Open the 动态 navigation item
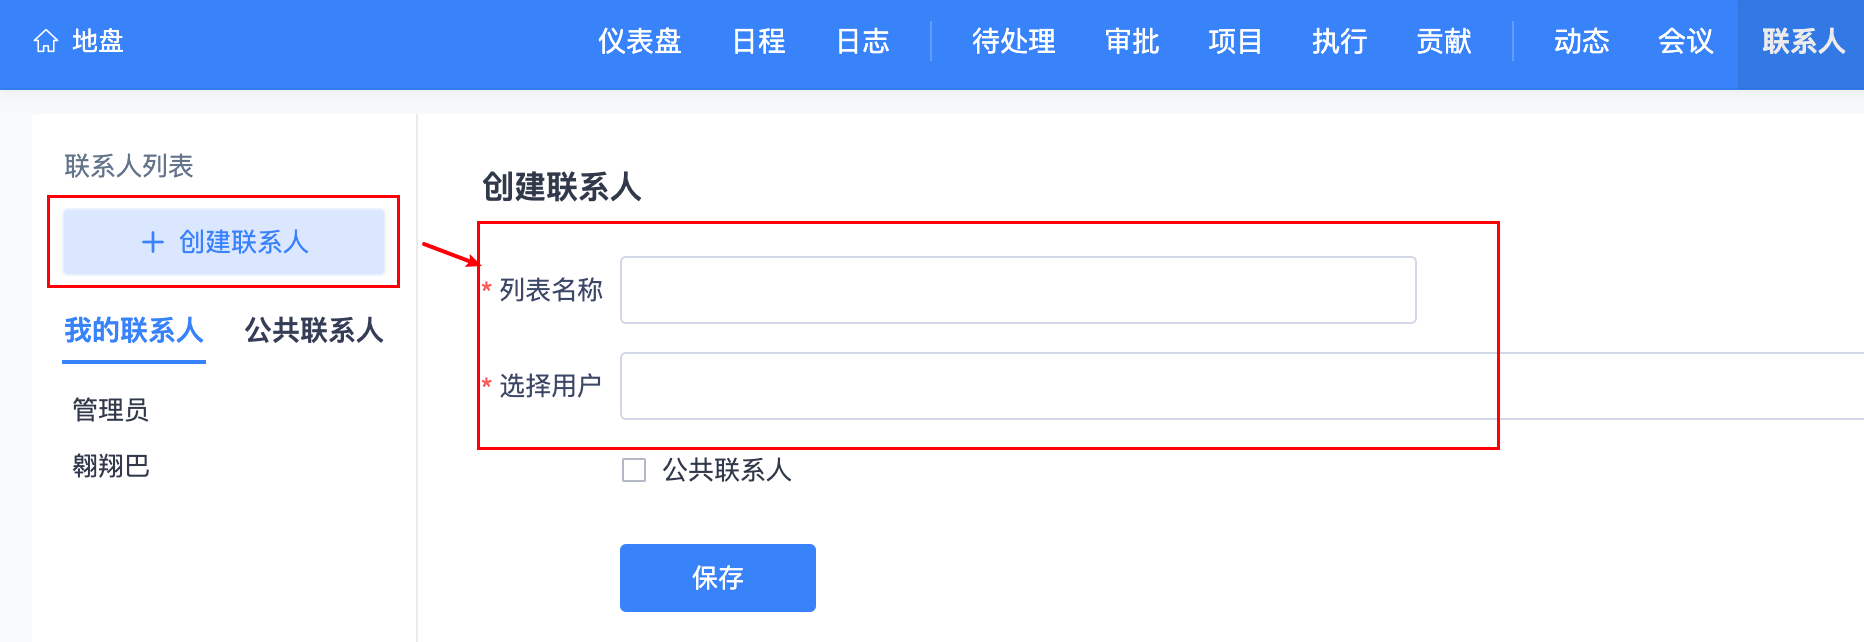Image resolution: width=1864 pixels, height=642 pixels. coord(1581,41)
